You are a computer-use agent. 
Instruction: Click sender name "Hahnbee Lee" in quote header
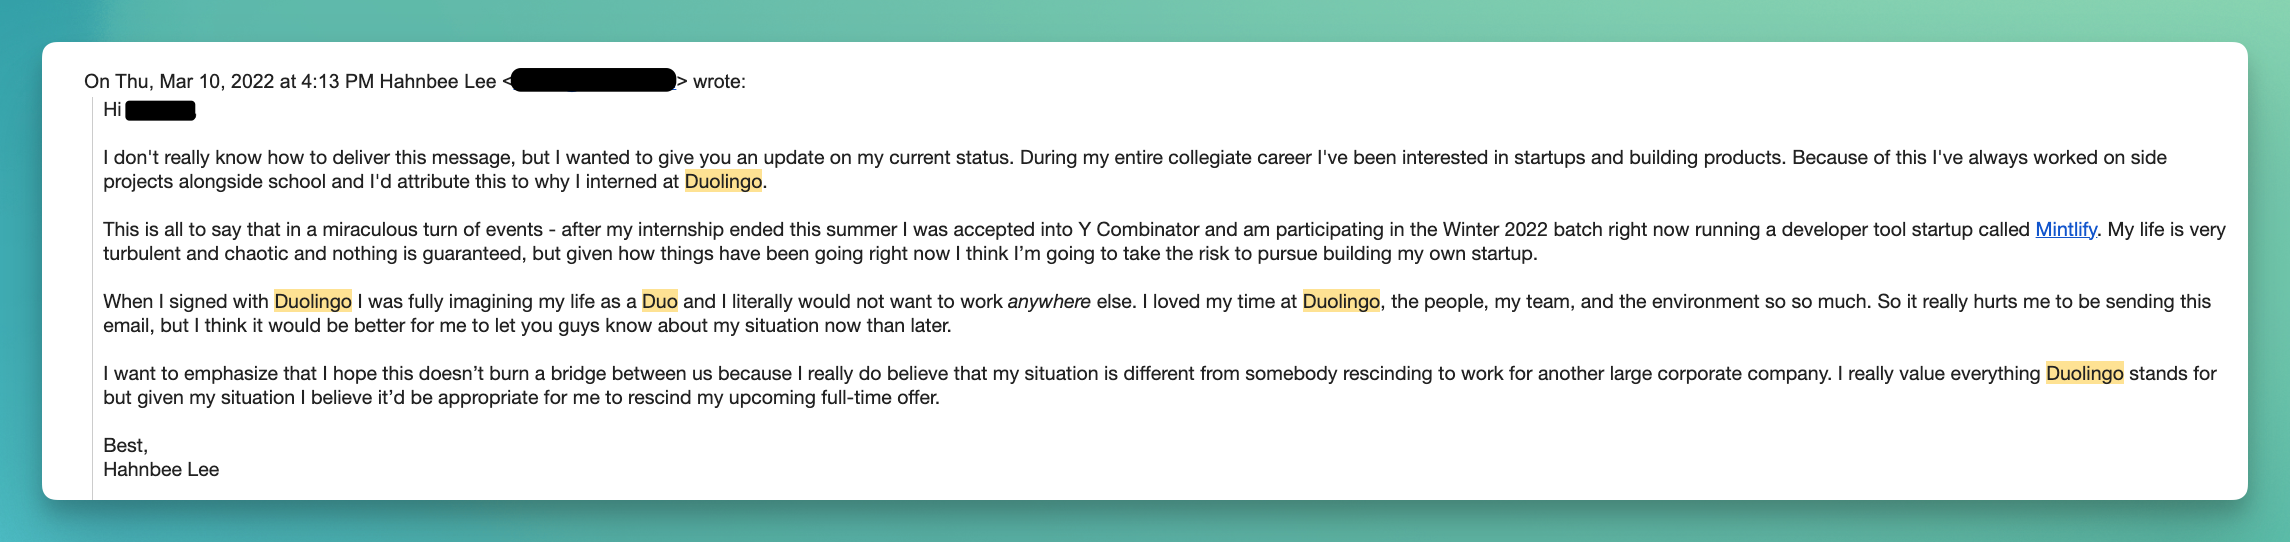[437, 81]
